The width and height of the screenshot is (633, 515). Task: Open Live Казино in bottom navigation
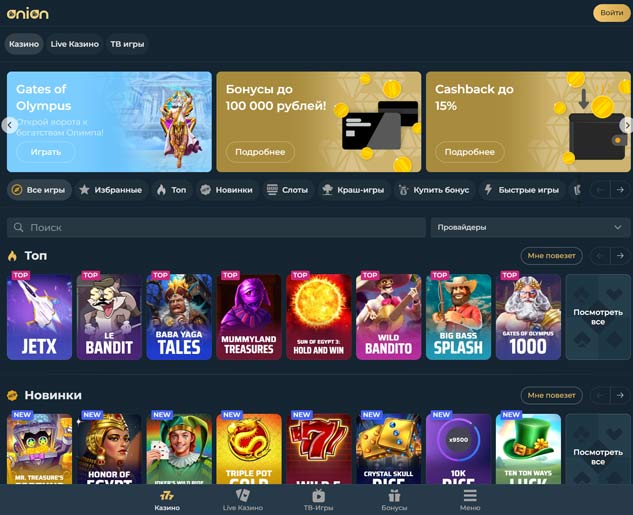pyautogui.click(x=243, y=500)
